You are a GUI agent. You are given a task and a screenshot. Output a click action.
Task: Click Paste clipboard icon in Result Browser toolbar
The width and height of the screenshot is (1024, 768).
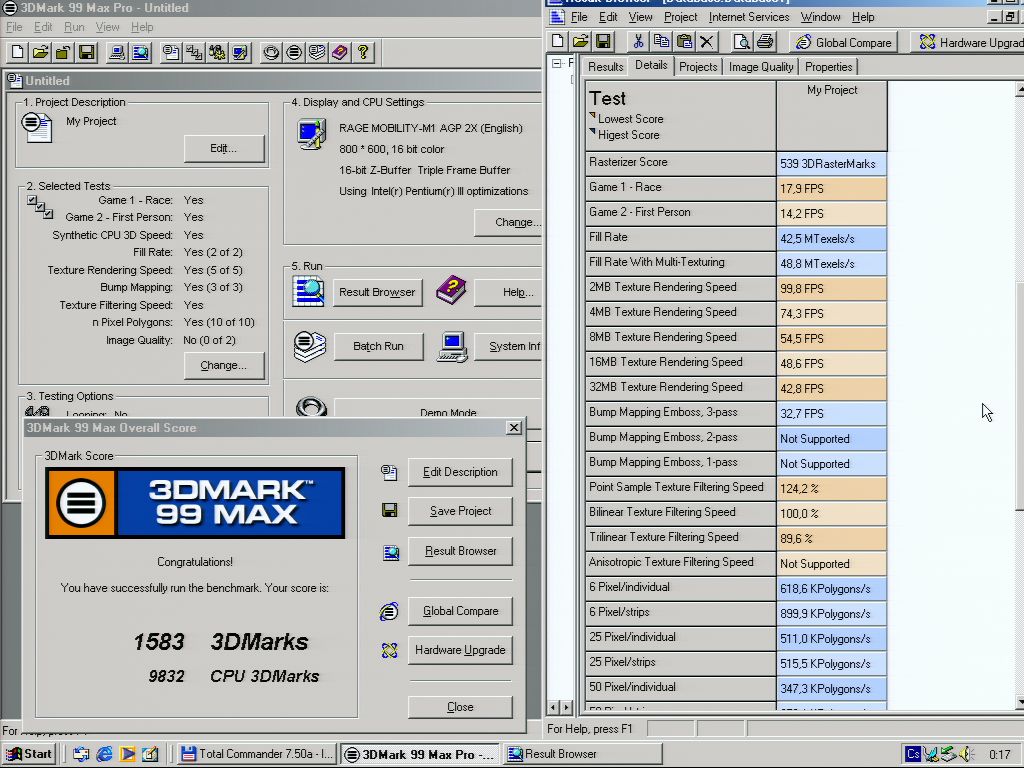[684, 42]
